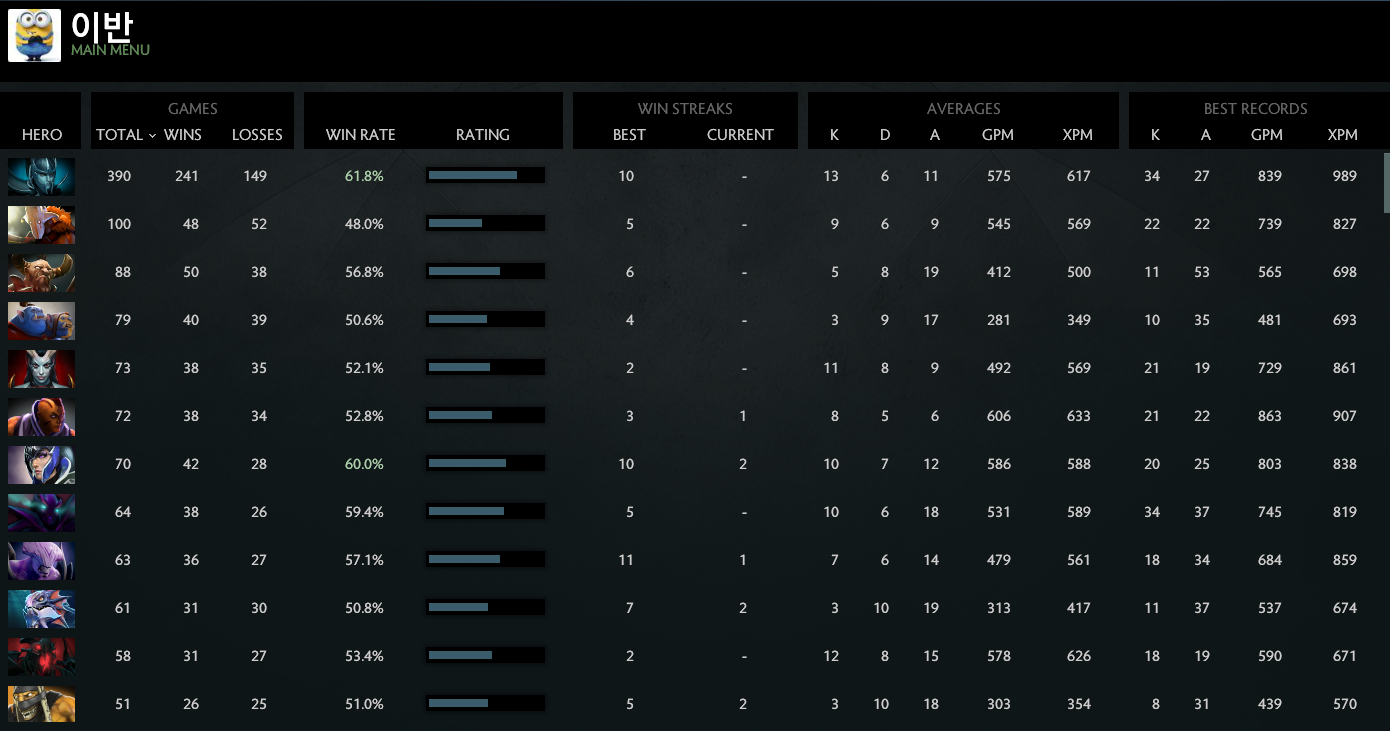Select the Anti-Mage hero icon
Image resolution: width=1390 pixels, height=731 pixels.
[x=41, y=416]
